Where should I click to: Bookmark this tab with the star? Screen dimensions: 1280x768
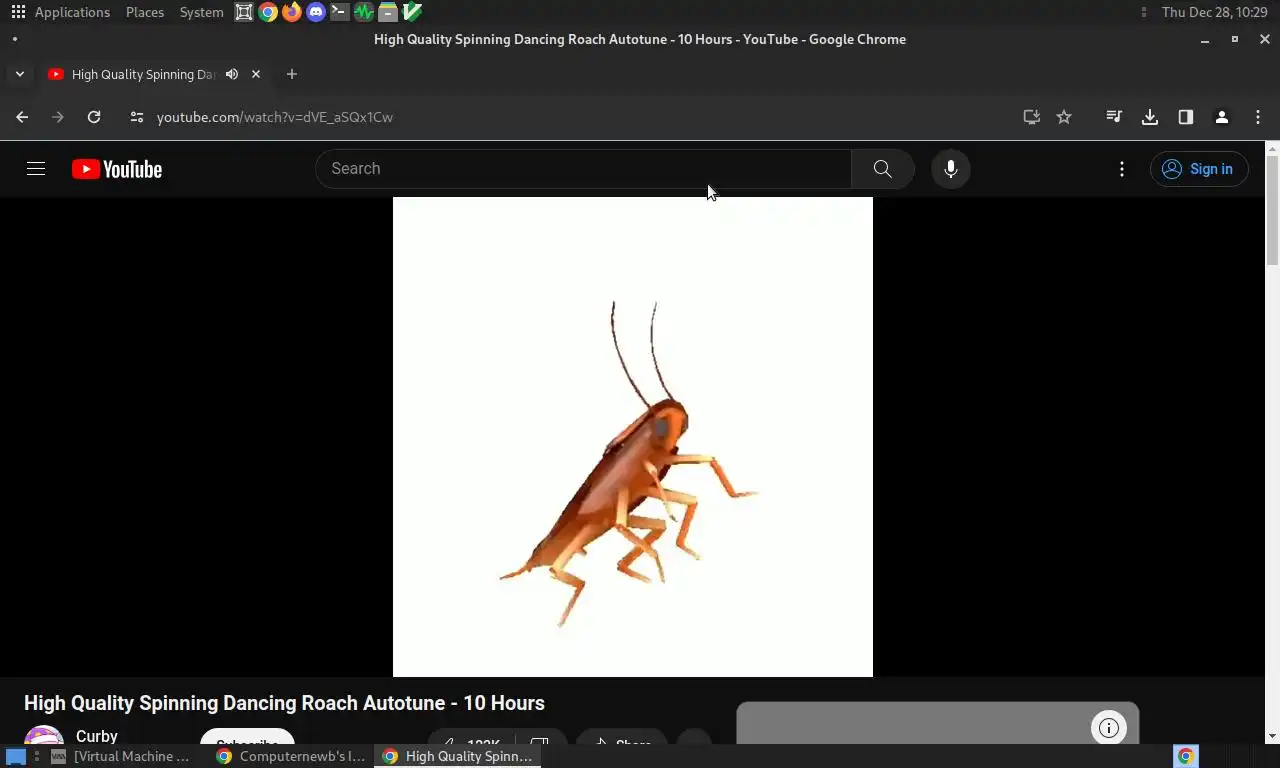(x=1064, y=117)
